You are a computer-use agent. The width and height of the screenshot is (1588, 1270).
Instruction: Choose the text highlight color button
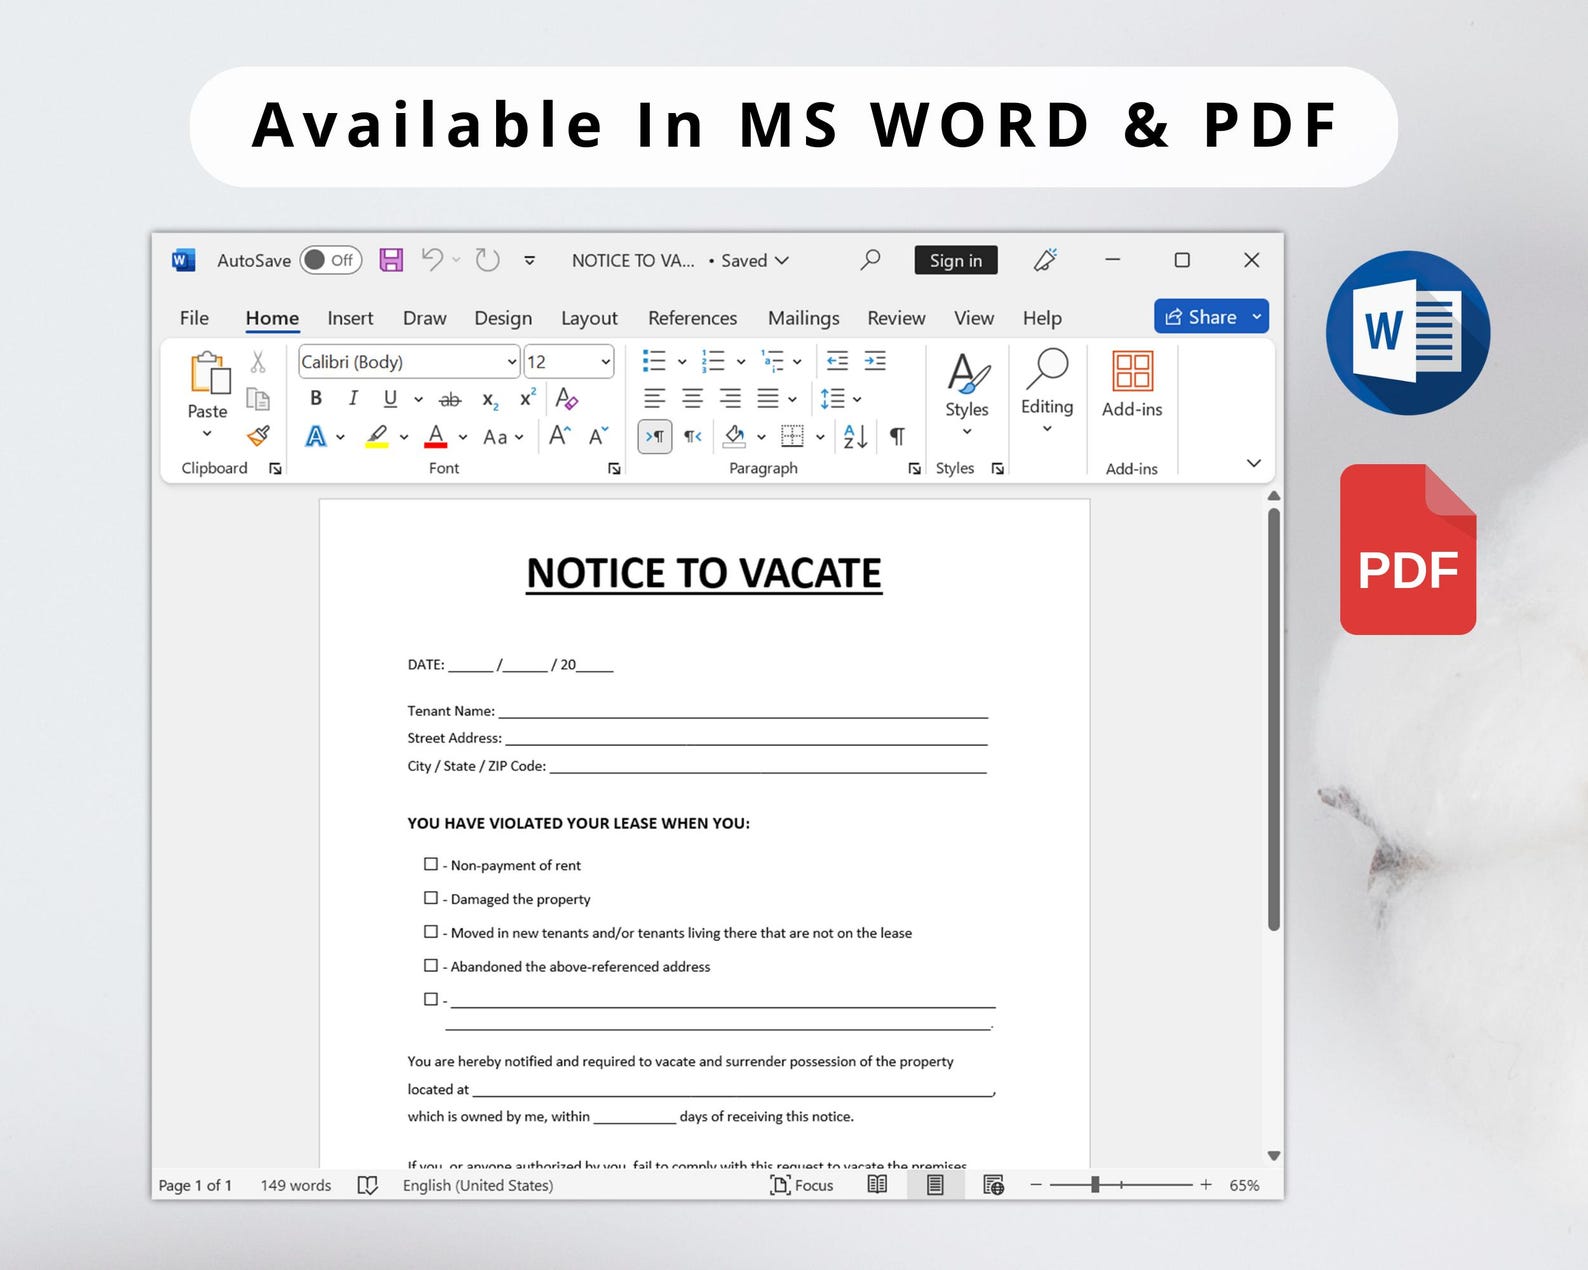pos(377,436)
